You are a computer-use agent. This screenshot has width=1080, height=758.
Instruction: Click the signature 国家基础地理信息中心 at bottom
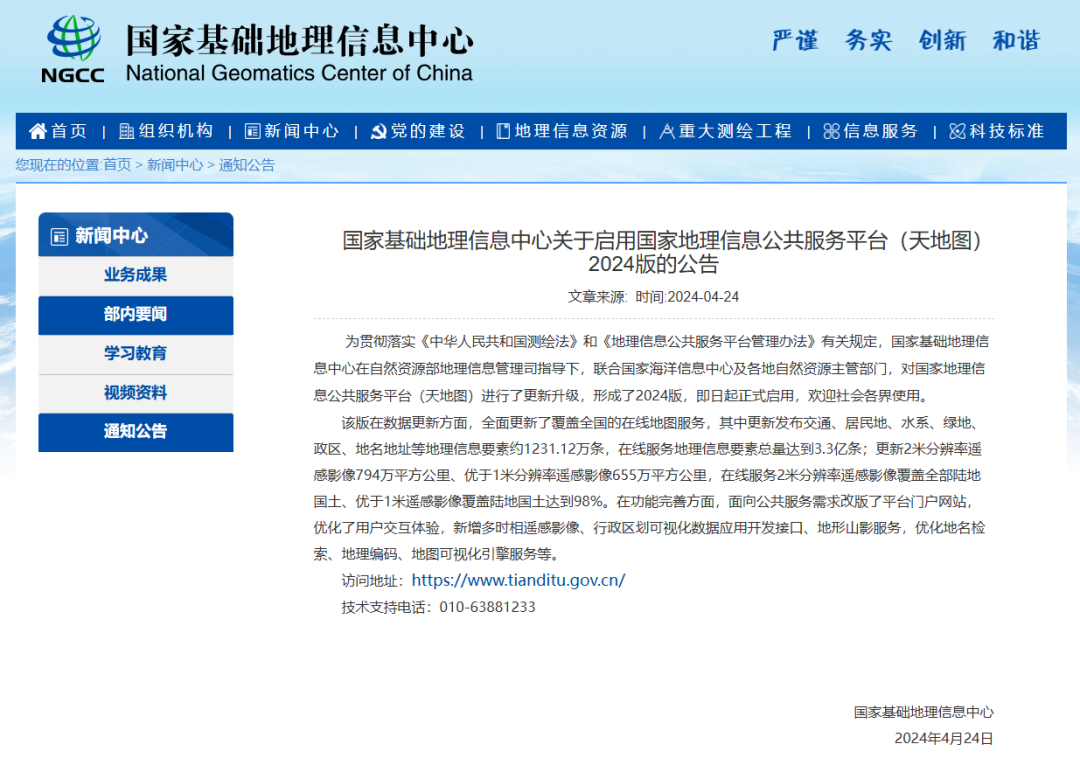point(924,713)
